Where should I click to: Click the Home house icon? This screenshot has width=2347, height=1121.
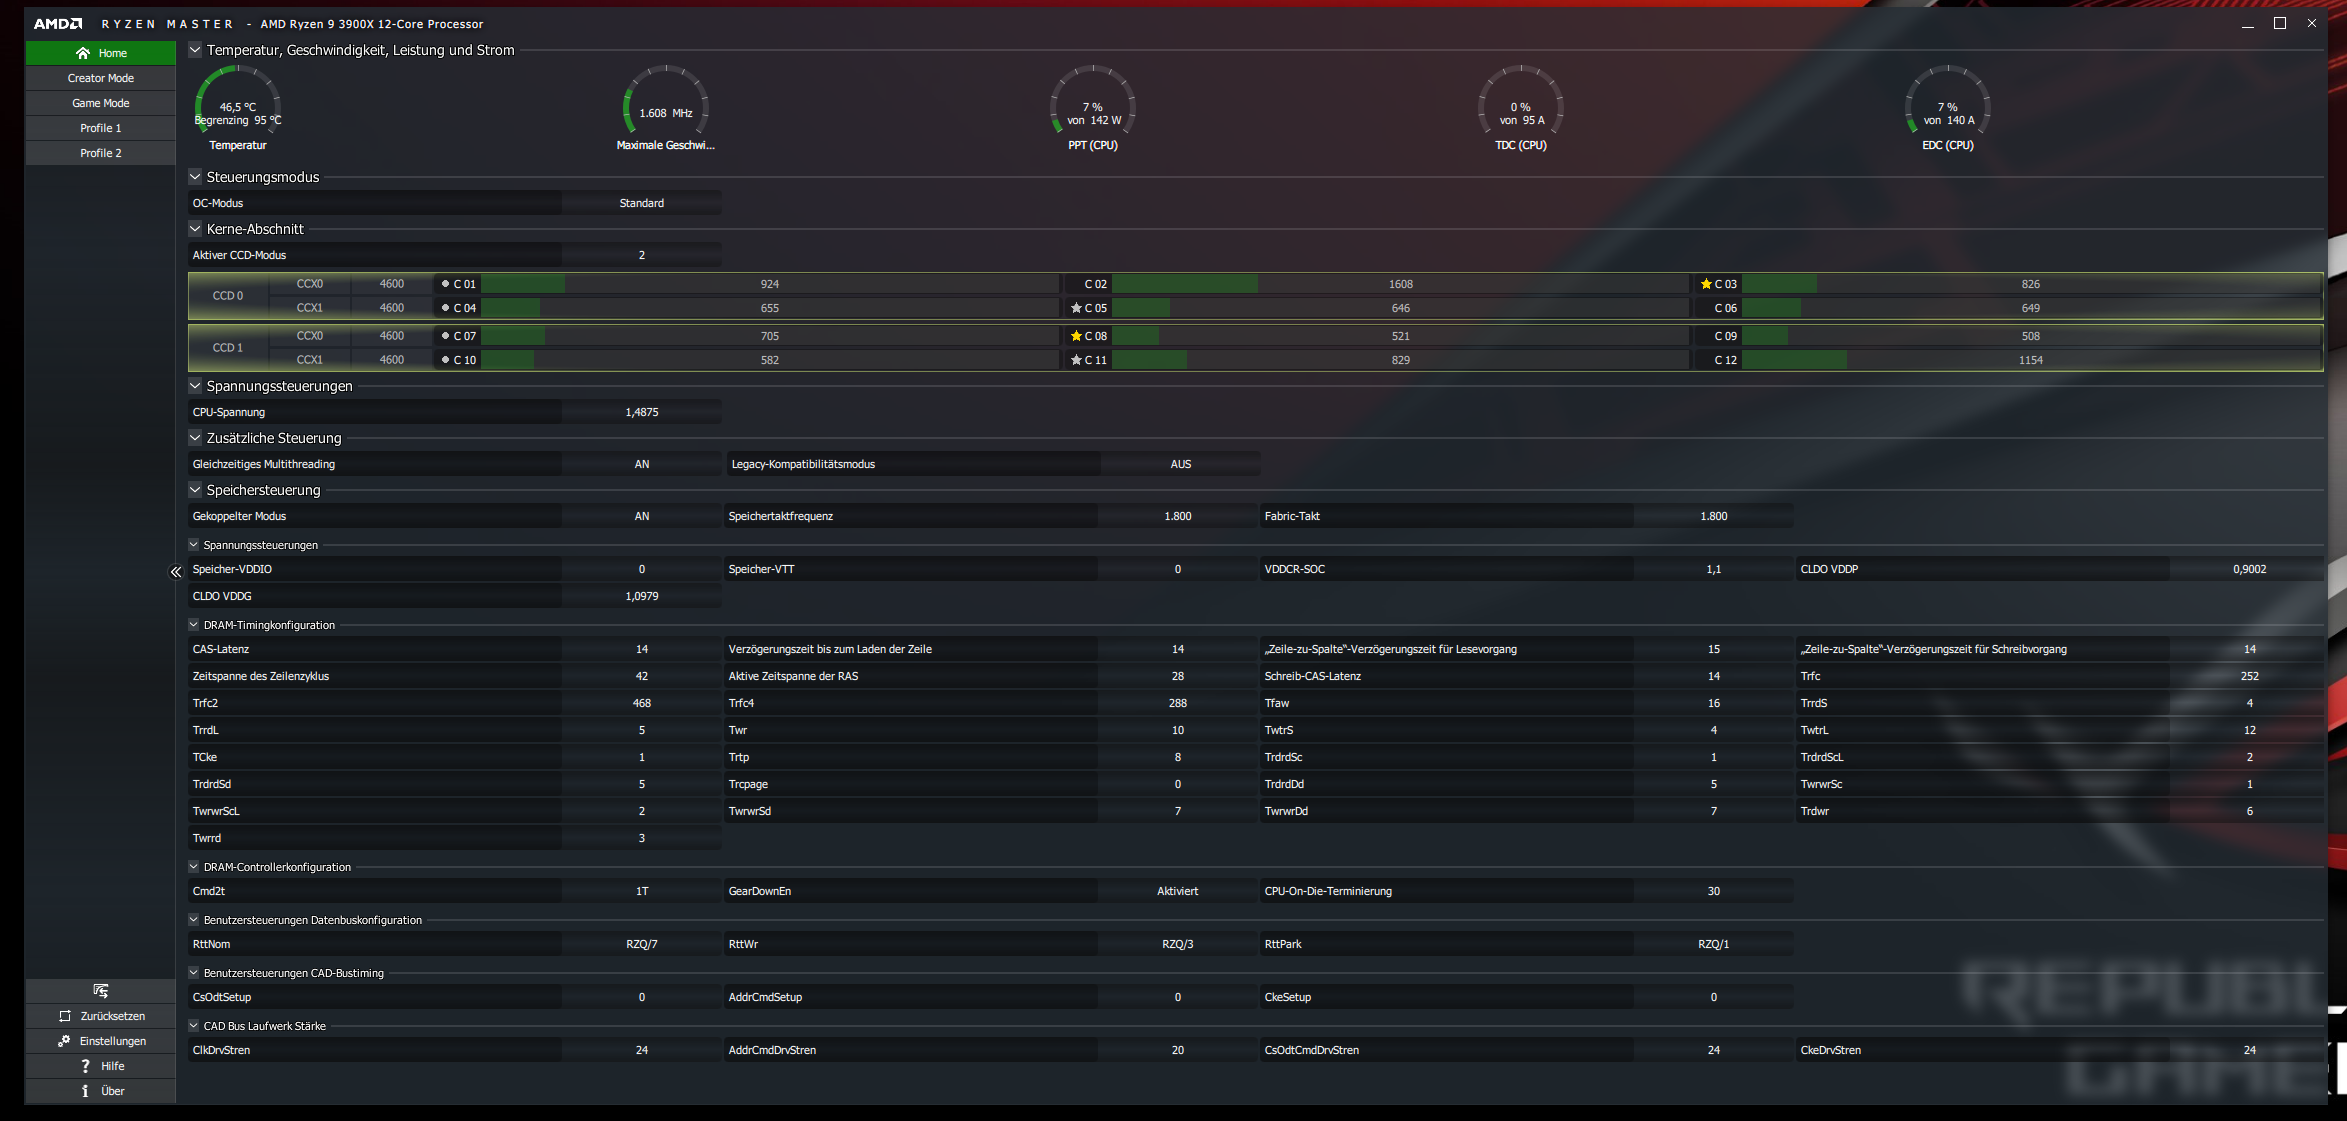click(83, 53)
